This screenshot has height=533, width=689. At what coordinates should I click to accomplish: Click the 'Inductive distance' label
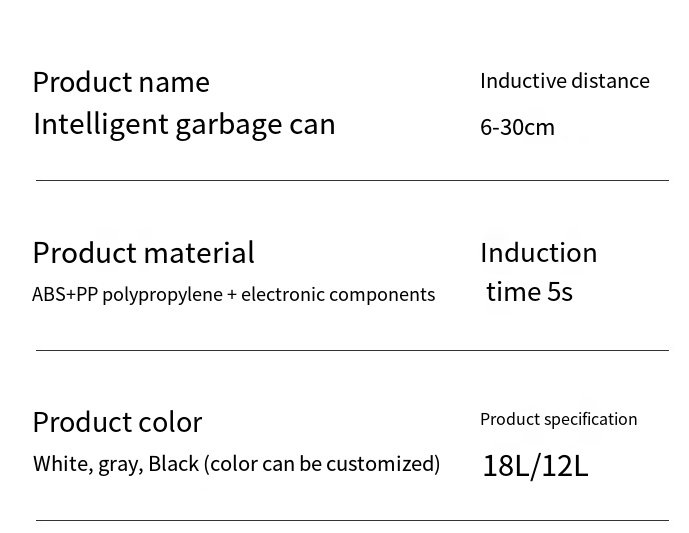pos(564,81)
